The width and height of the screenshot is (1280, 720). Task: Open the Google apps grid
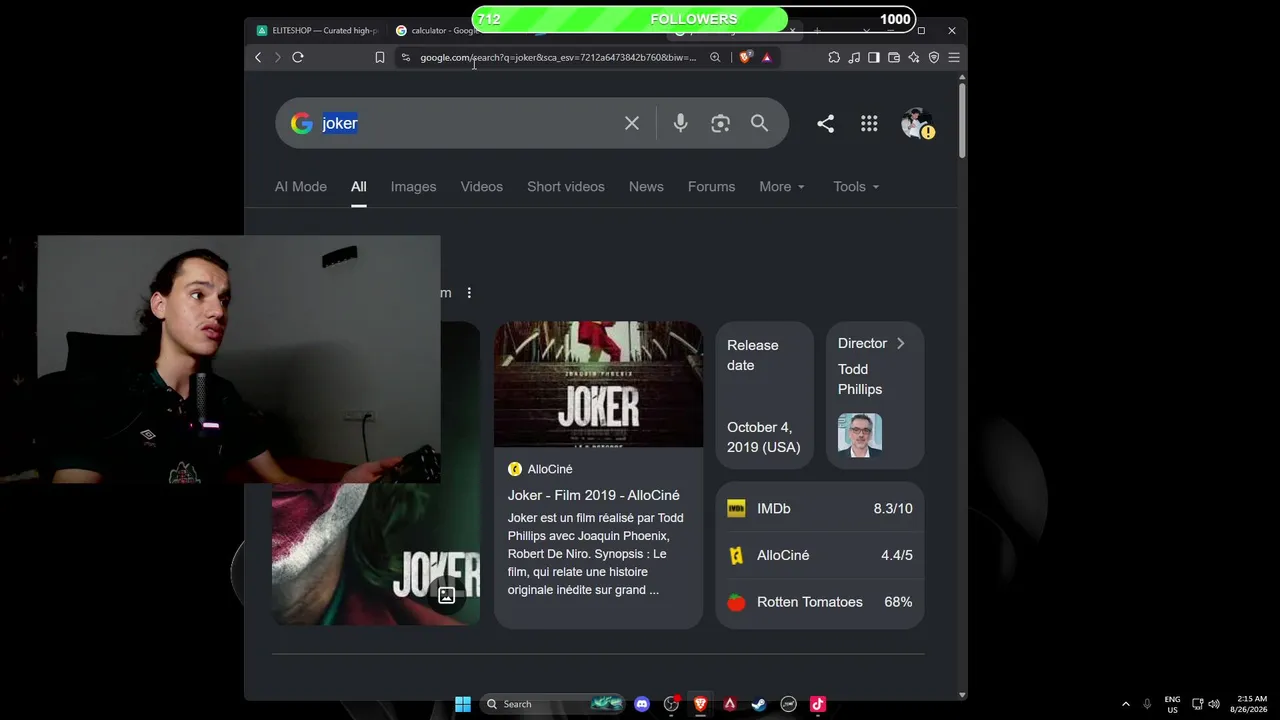(869, 123)
